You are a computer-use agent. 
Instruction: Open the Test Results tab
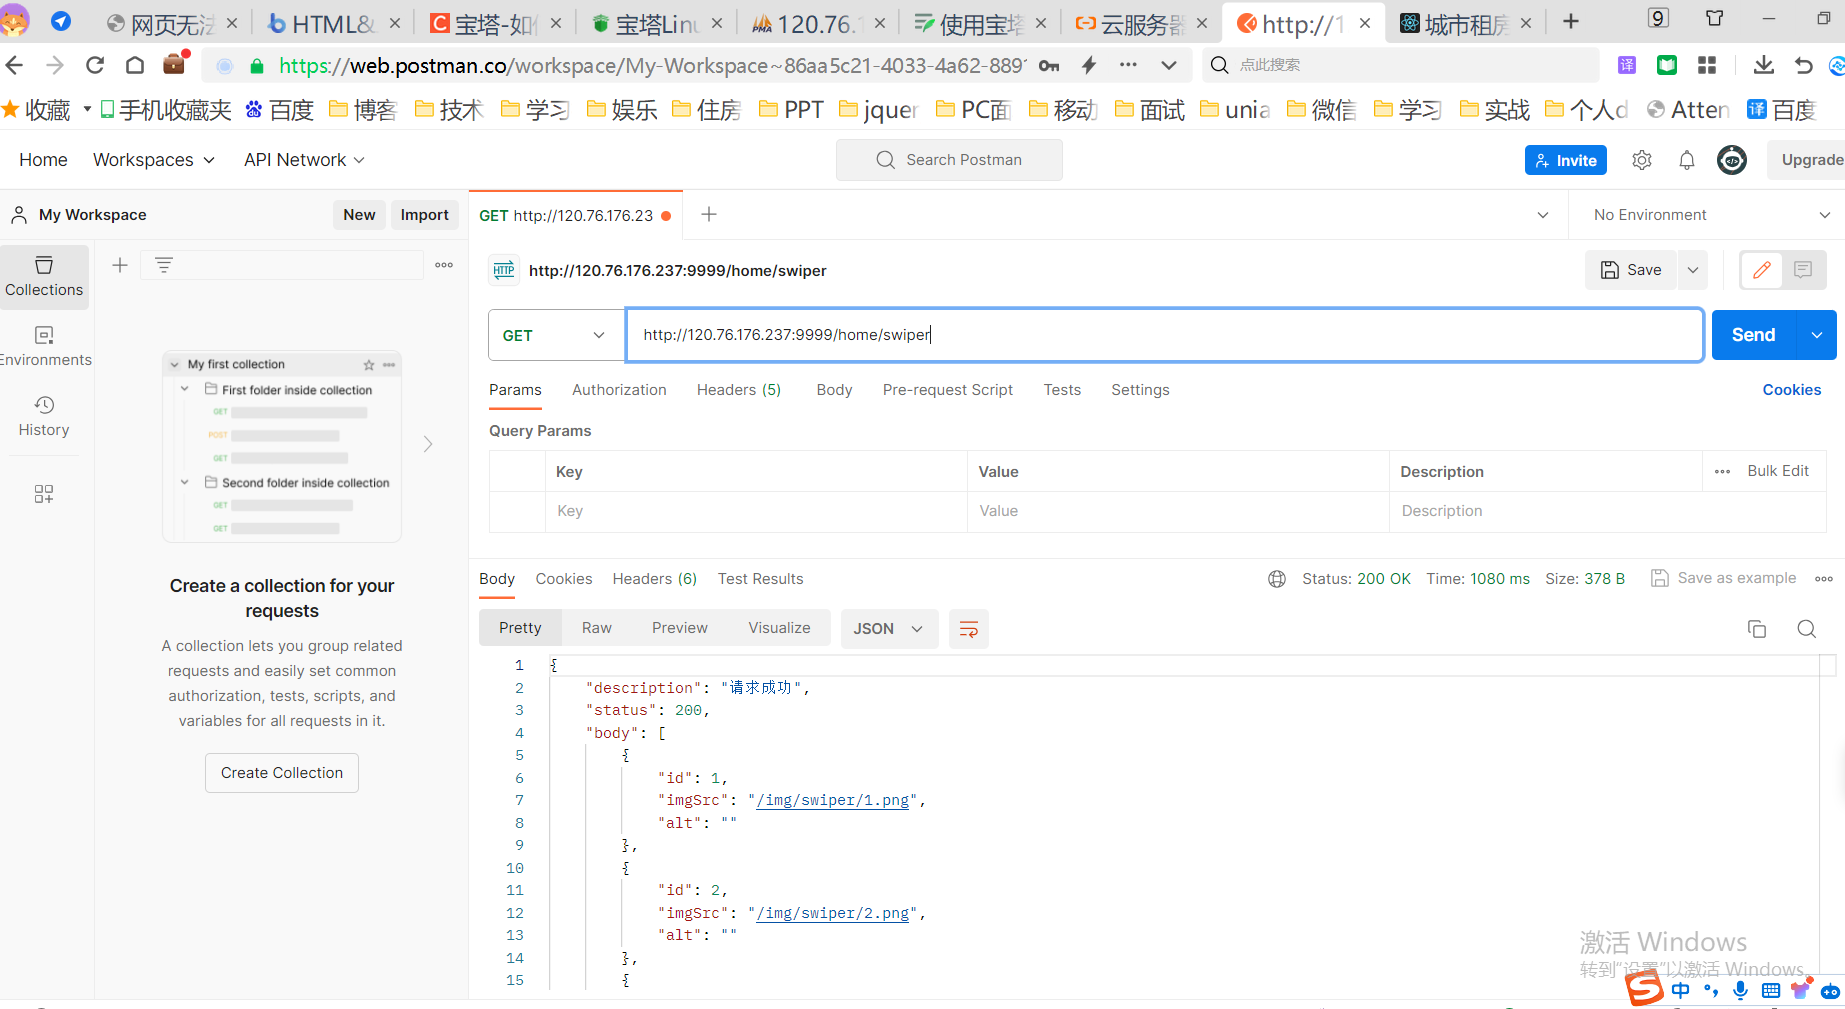[760, 579]
